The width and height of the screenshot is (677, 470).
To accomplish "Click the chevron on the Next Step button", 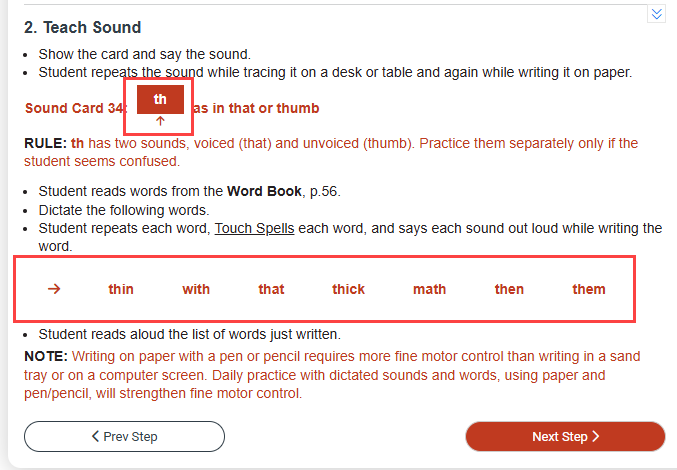I will pos(596,436).
